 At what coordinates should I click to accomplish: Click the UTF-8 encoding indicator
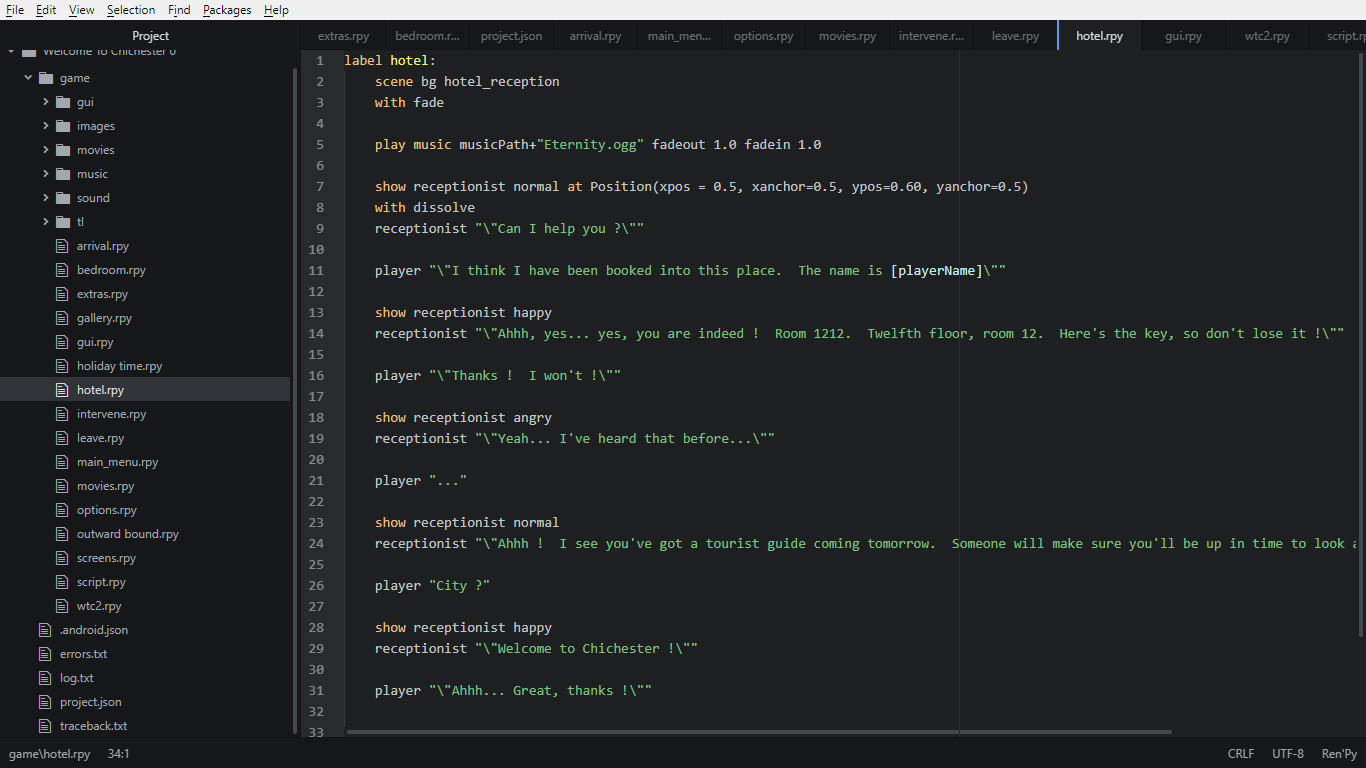tap(1287, 753)
